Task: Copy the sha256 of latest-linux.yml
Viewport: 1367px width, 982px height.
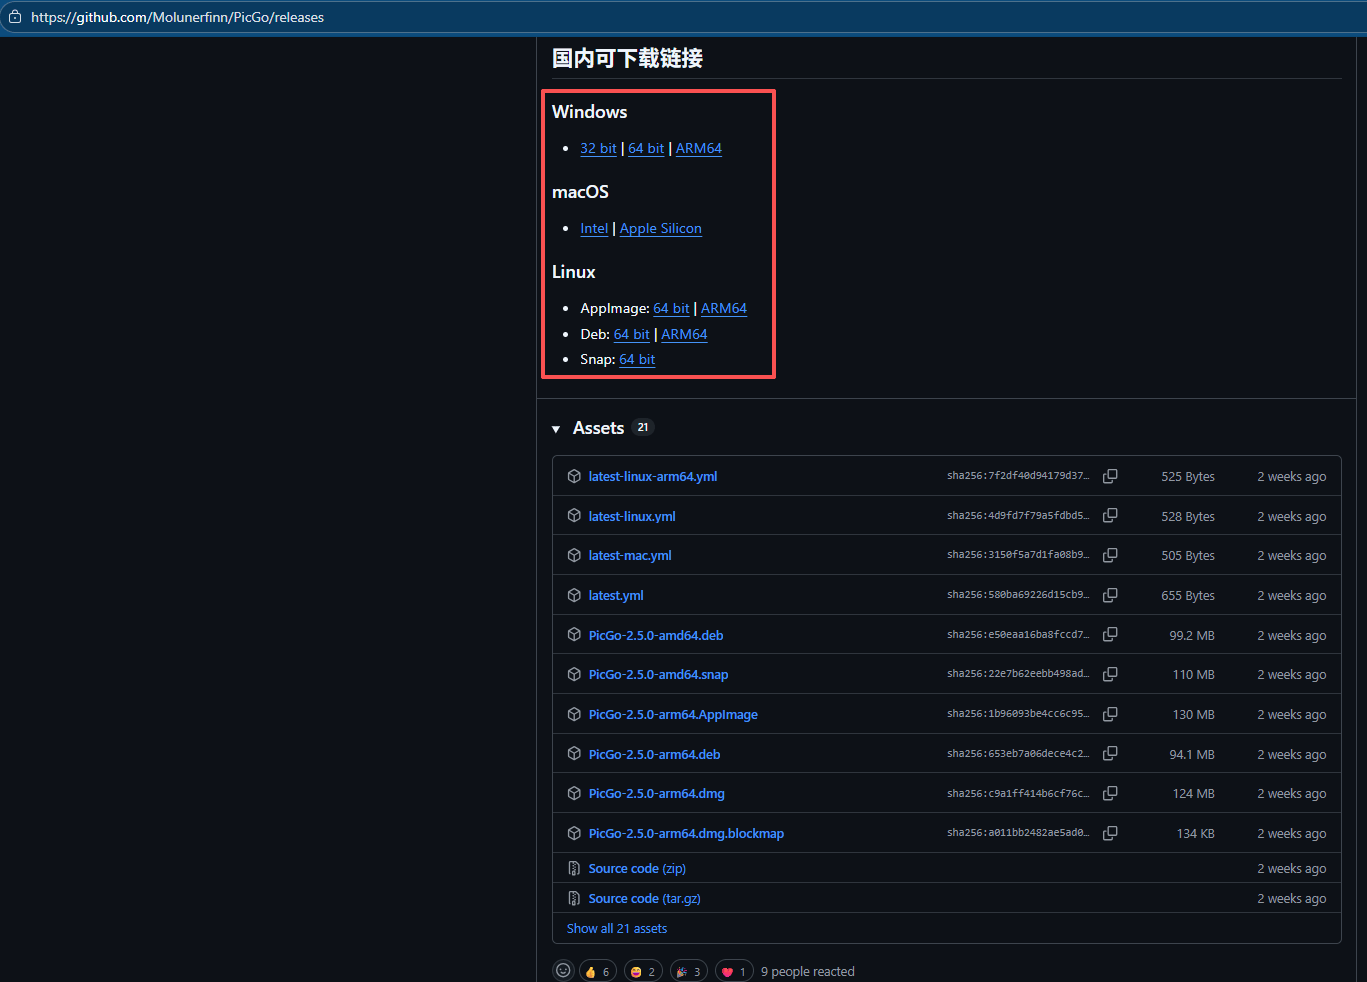Action: point(1110,516)
